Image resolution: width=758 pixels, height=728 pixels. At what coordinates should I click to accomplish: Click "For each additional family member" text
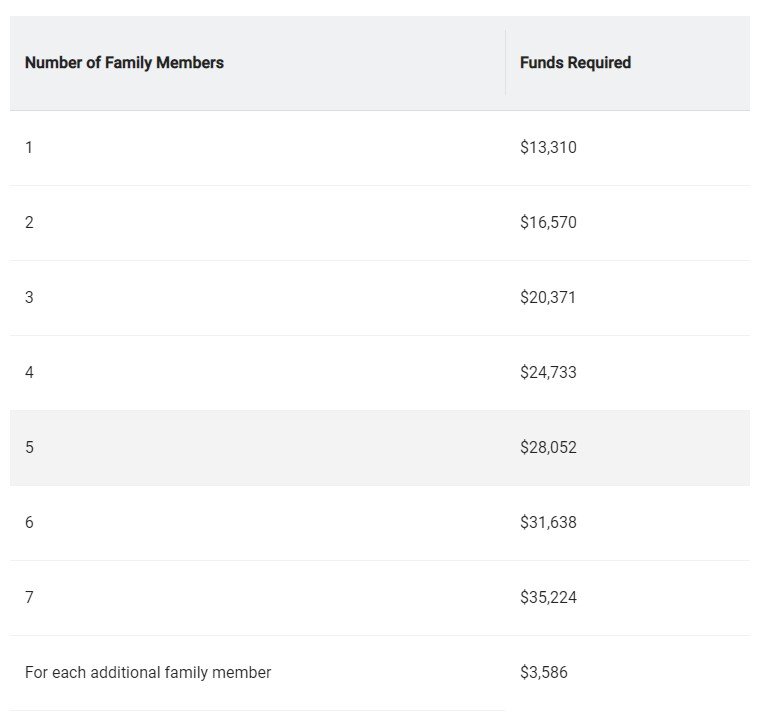(148, 673)
